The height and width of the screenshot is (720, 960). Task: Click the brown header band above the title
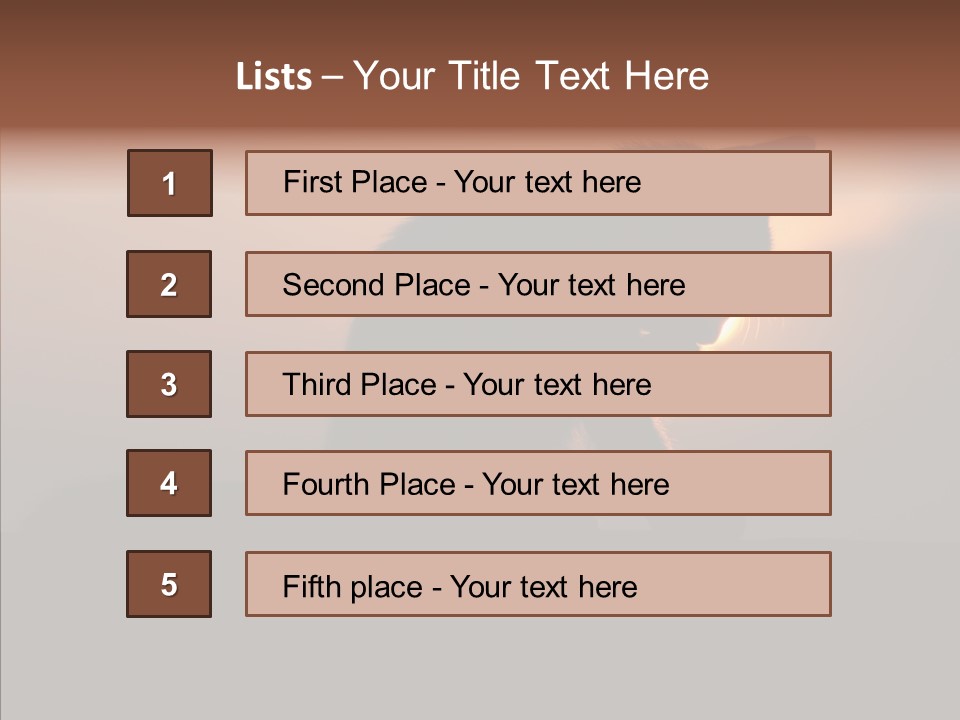(480, 25)
